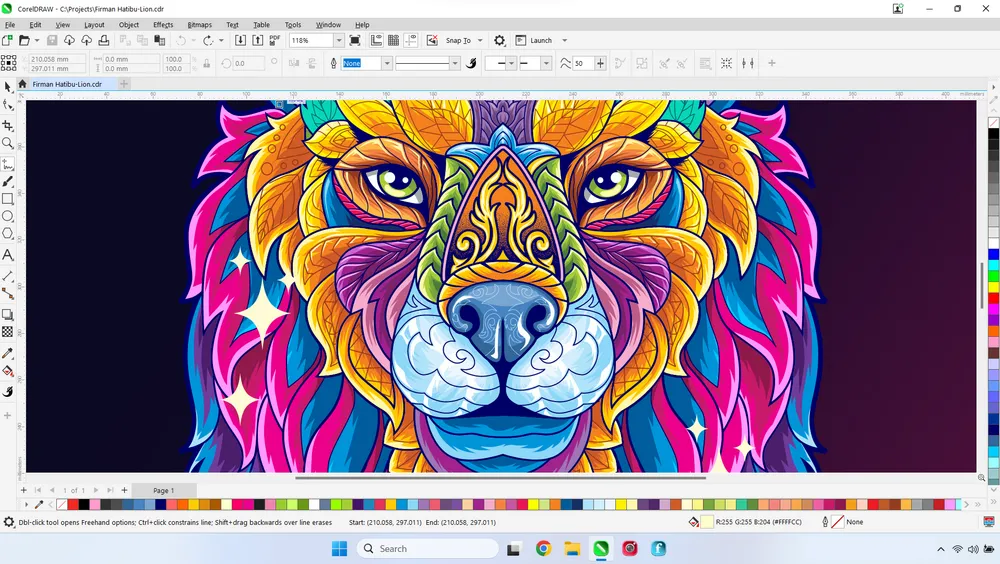Image resolution: width=1000 pixels, height=564 pixels.
Task: Open the Windows taskbar Search box
Action: coord(427,548)
